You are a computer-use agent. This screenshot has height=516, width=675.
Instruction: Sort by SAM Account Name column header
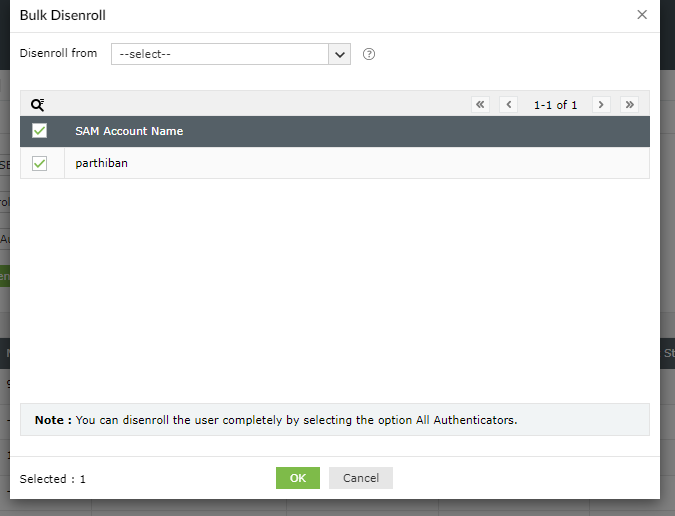[129, 131]
